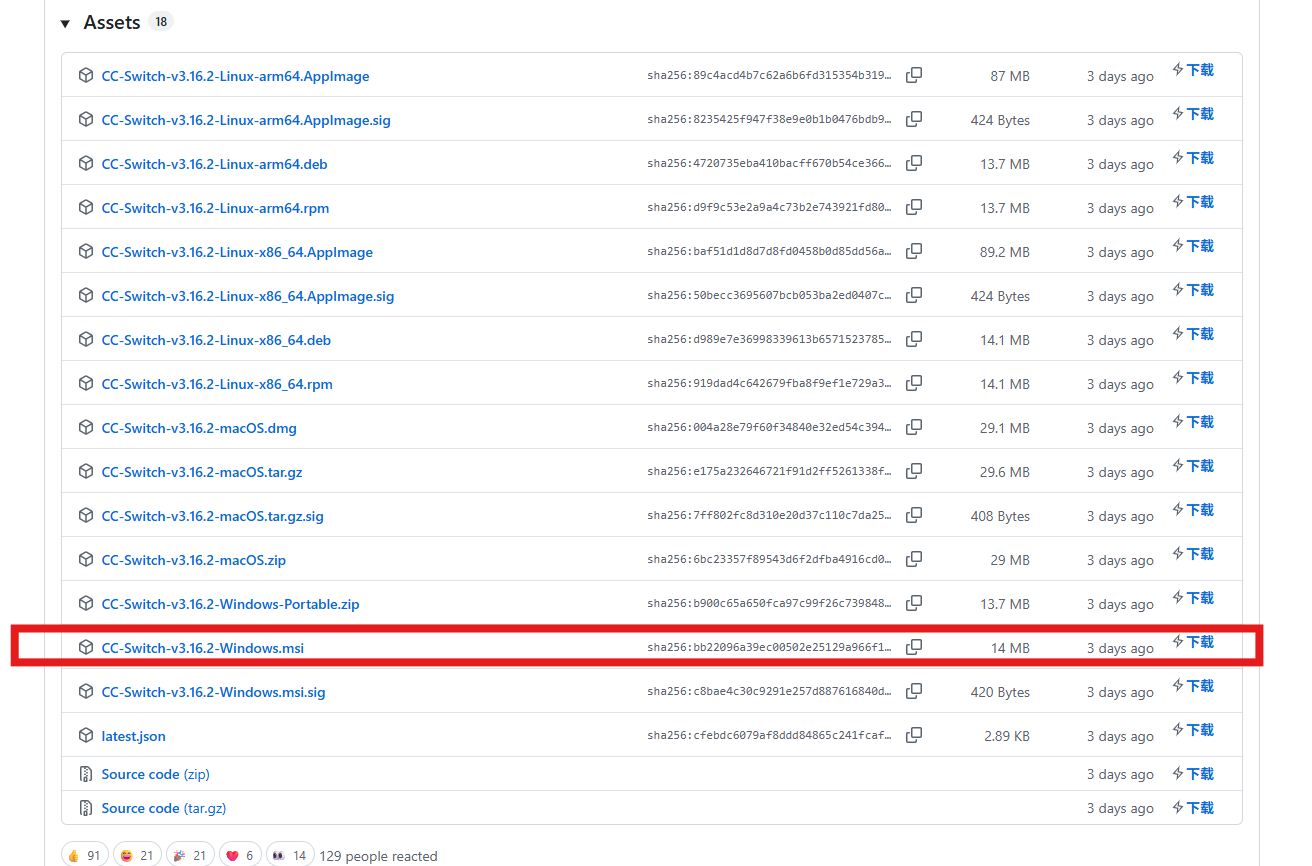Open CC-Switch-v3.16.2-Linux-x86_64.AppImage.sig link
1312x866 pixels.
[x=248, y=296]
